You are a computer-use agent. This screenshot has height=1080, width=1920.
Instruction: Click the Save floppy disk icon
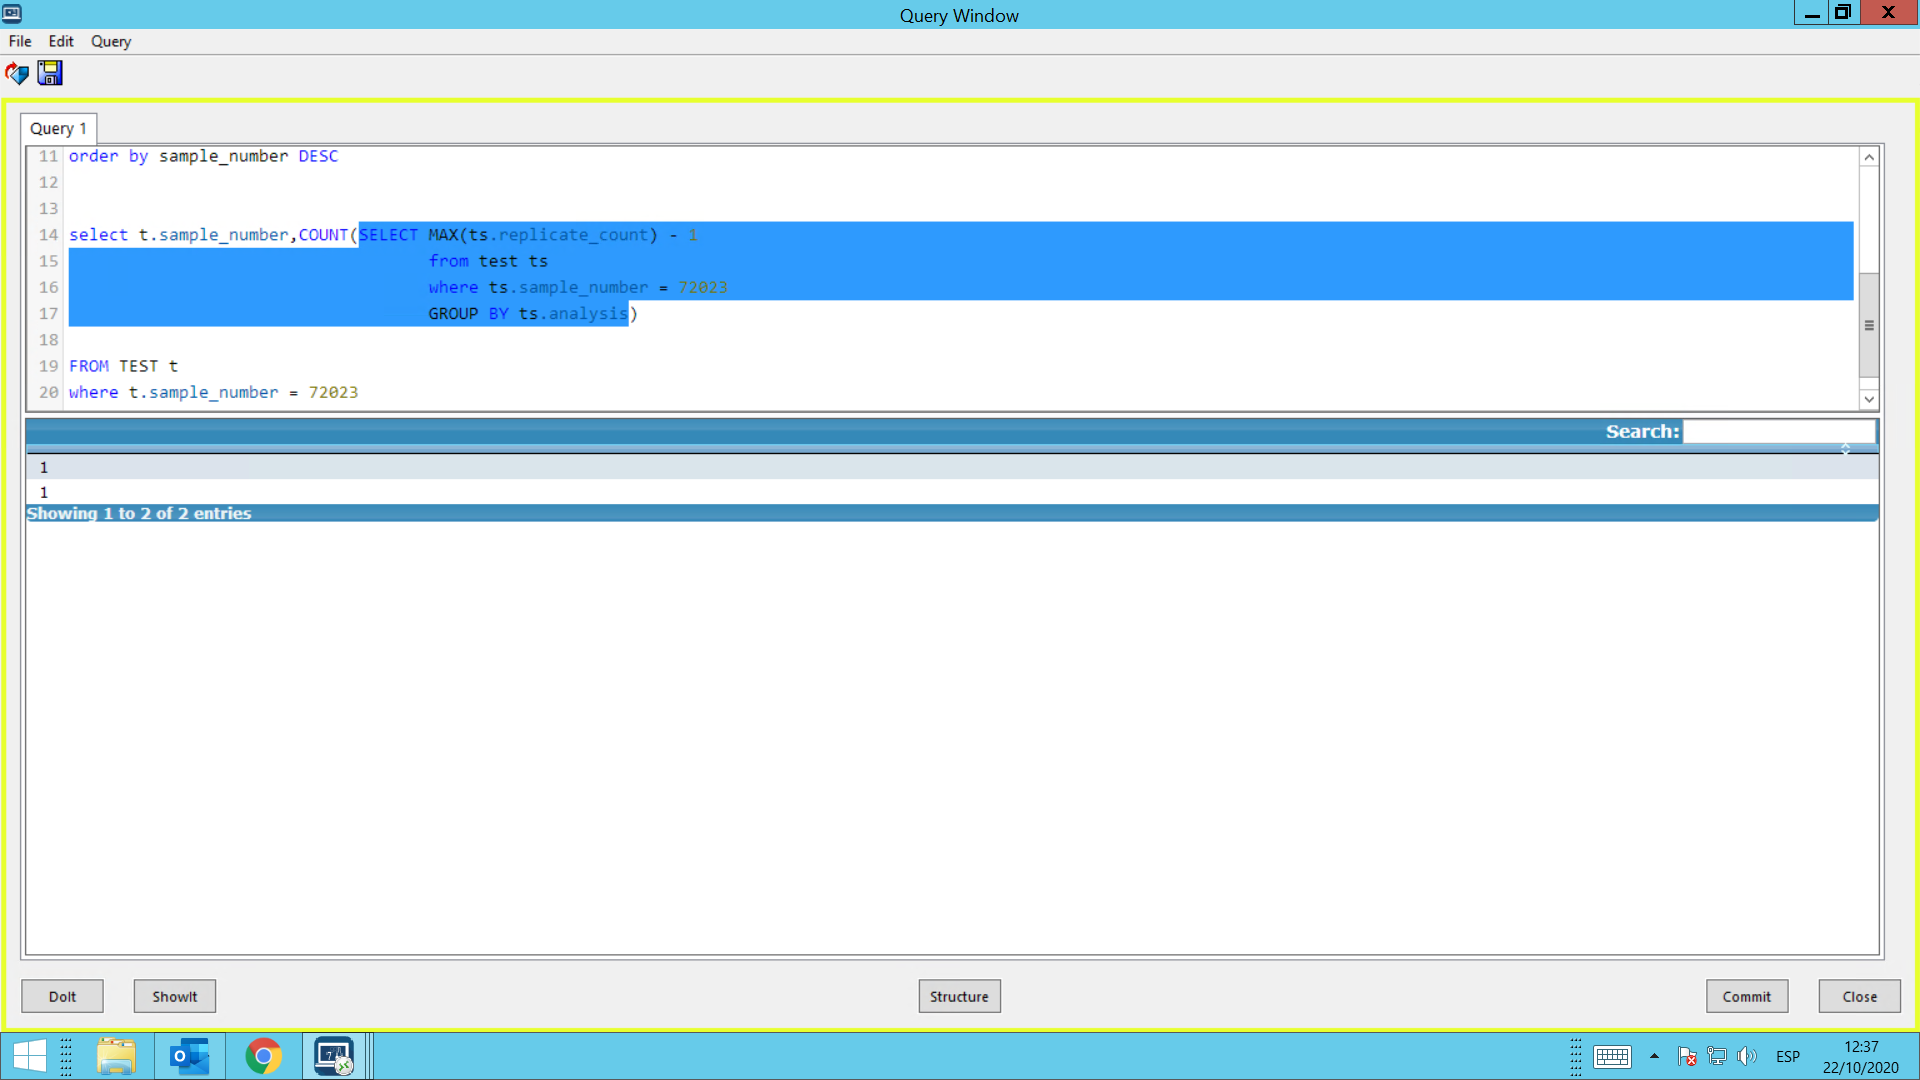click(50, 73)
